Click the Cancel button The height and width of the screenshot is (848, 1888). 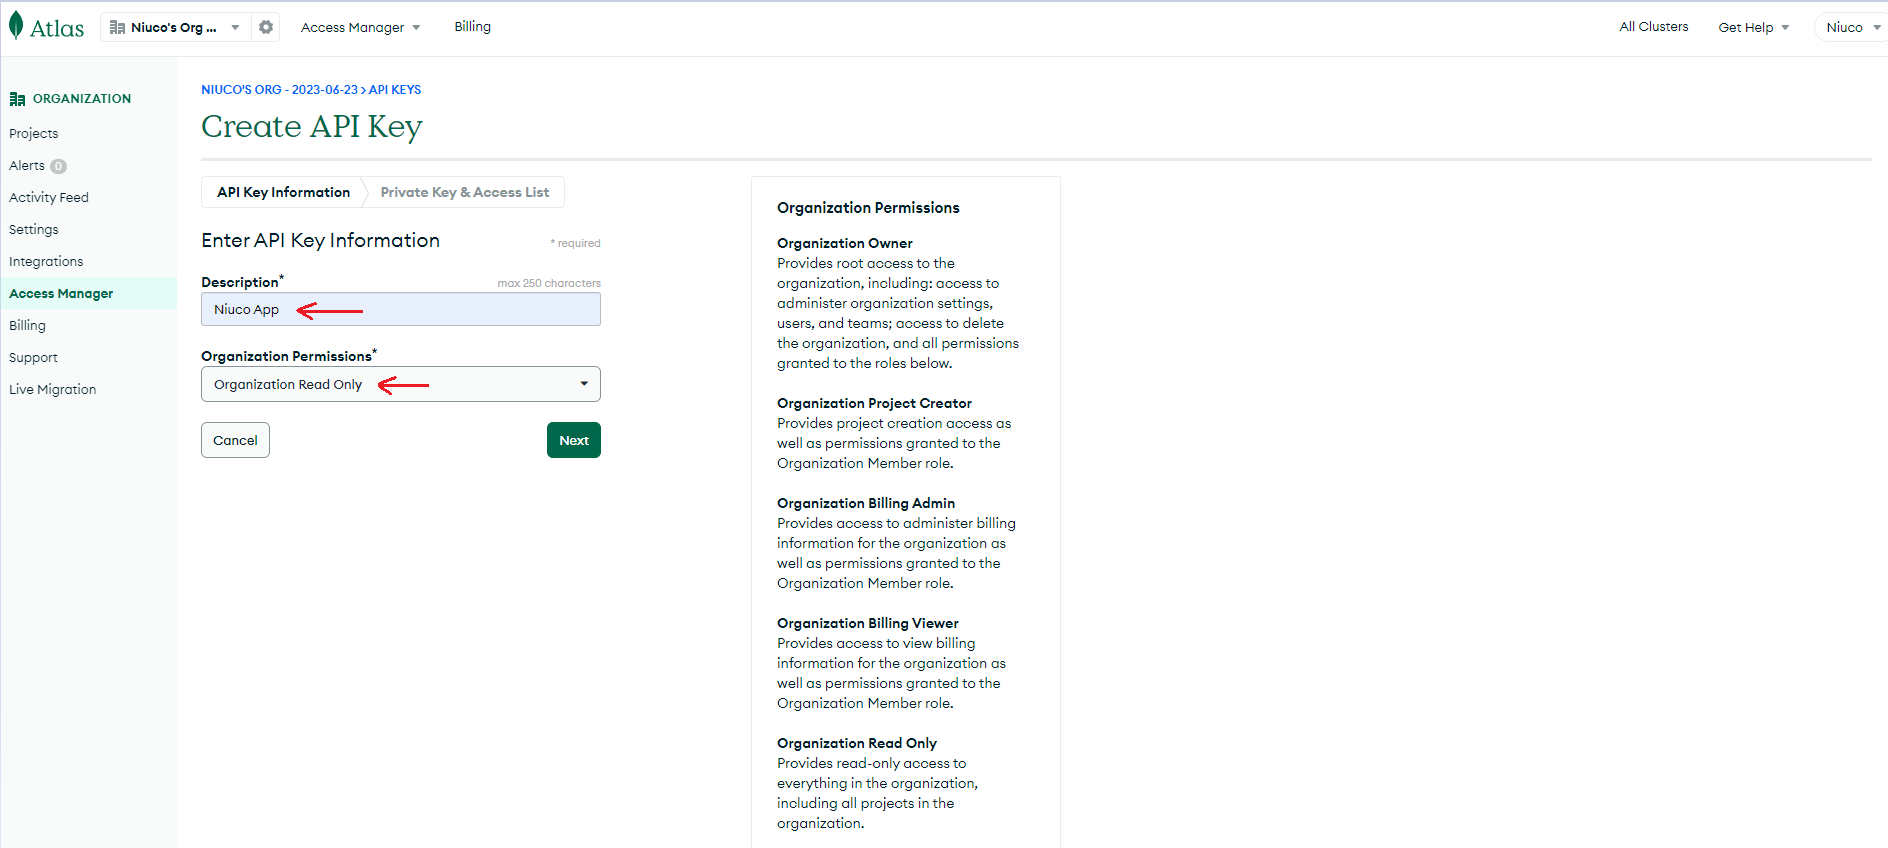pos(235,440)
